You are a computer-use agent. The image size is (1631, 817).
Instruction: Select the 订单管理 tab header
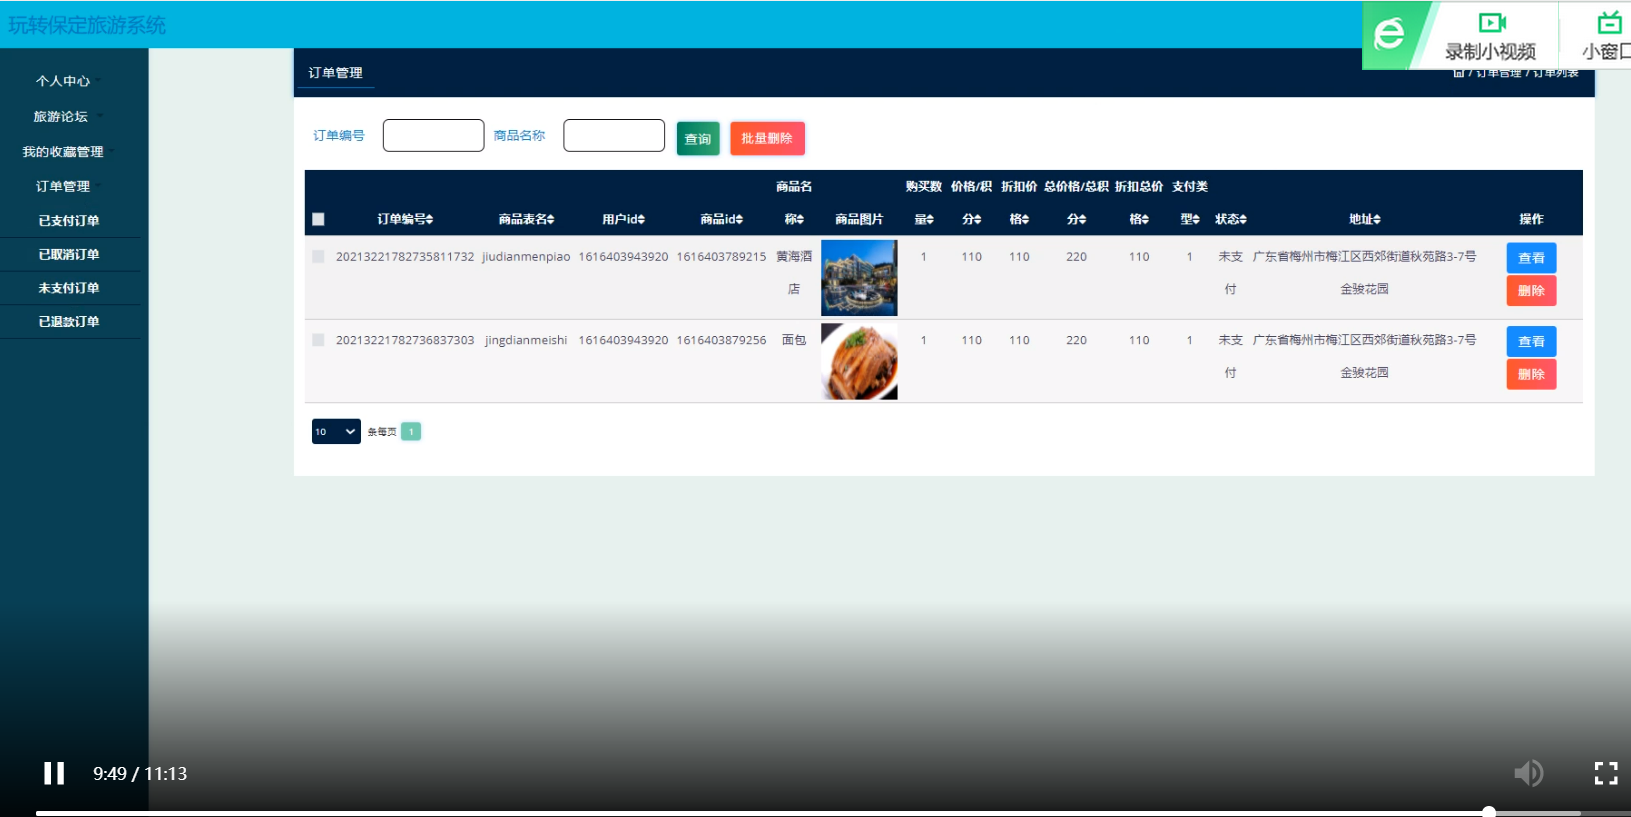pyautogui.click(x=335, y=73)
